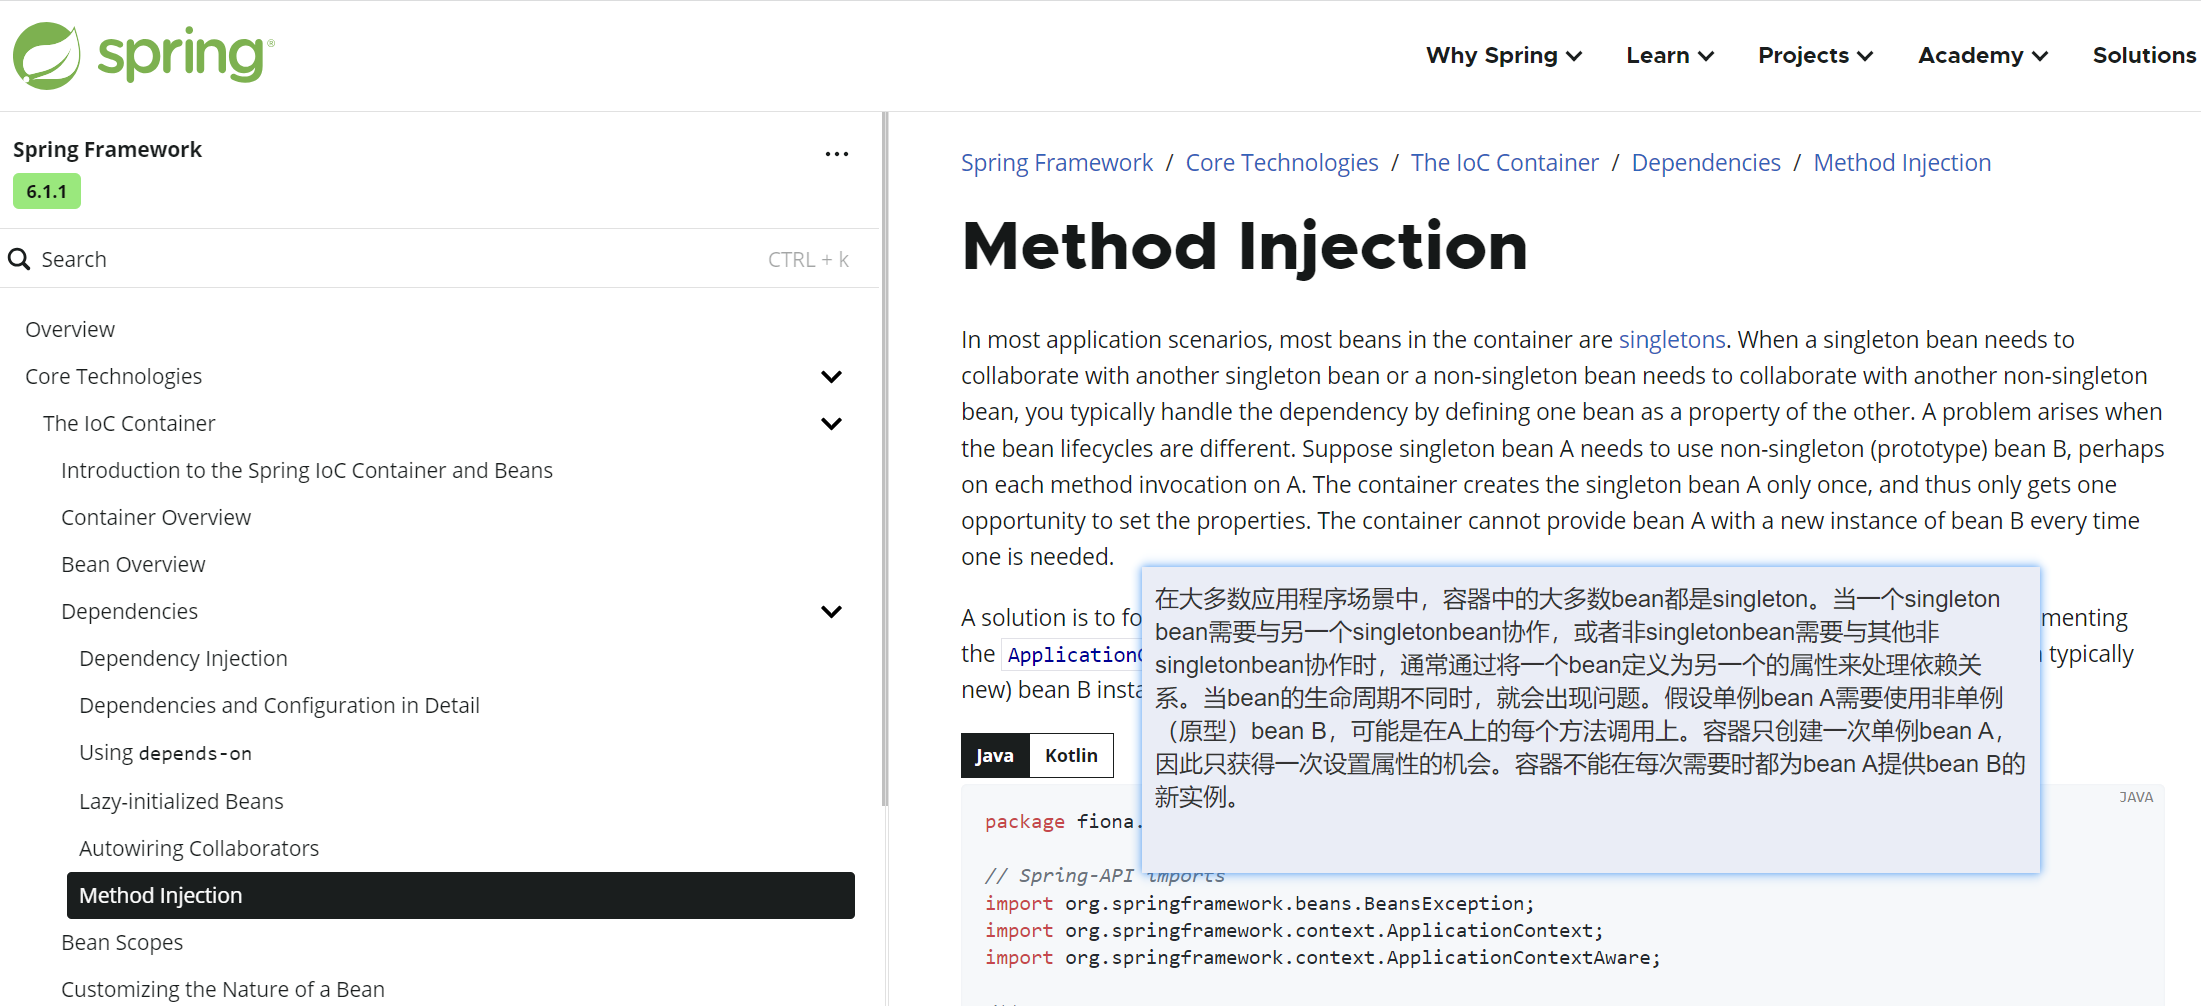Open Dependency Injection sidebar item
This screenshot has width=2201, height=1006.
(183, 659)
